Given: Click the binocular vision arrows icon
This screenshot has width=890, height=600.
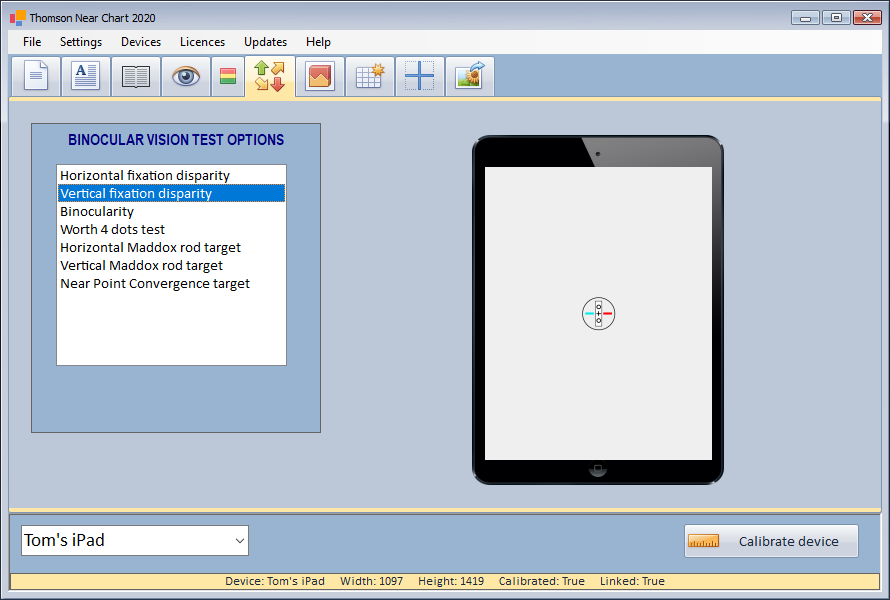Looking at the screenshot, I should point(270,77).
